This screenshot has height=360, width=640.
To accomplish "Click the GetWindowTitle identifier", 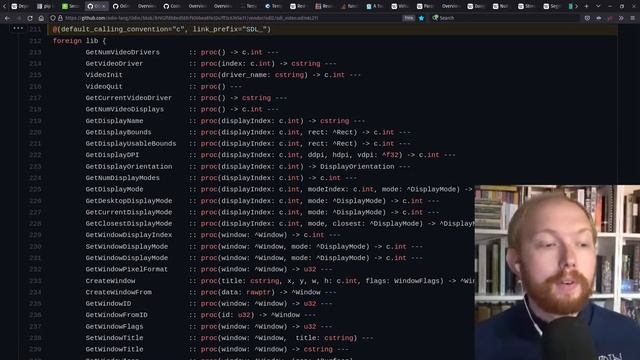I will [x=114, y=349].
